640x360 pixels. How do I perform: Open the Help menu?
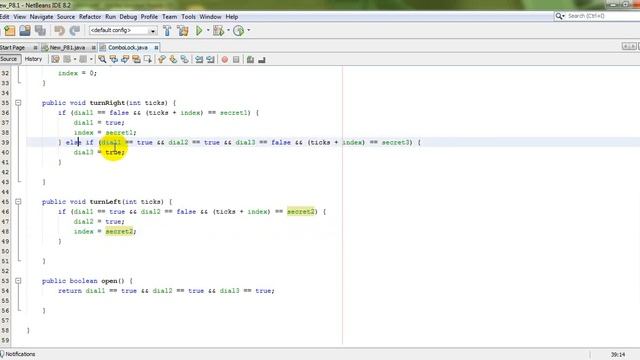(x=232, y=17)
